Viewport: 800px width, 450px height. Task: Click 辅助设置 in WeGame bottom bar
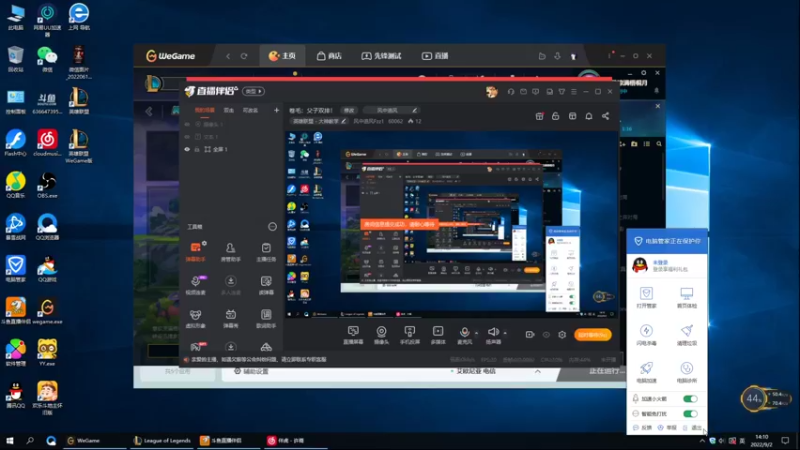click(x=251, y=371)
